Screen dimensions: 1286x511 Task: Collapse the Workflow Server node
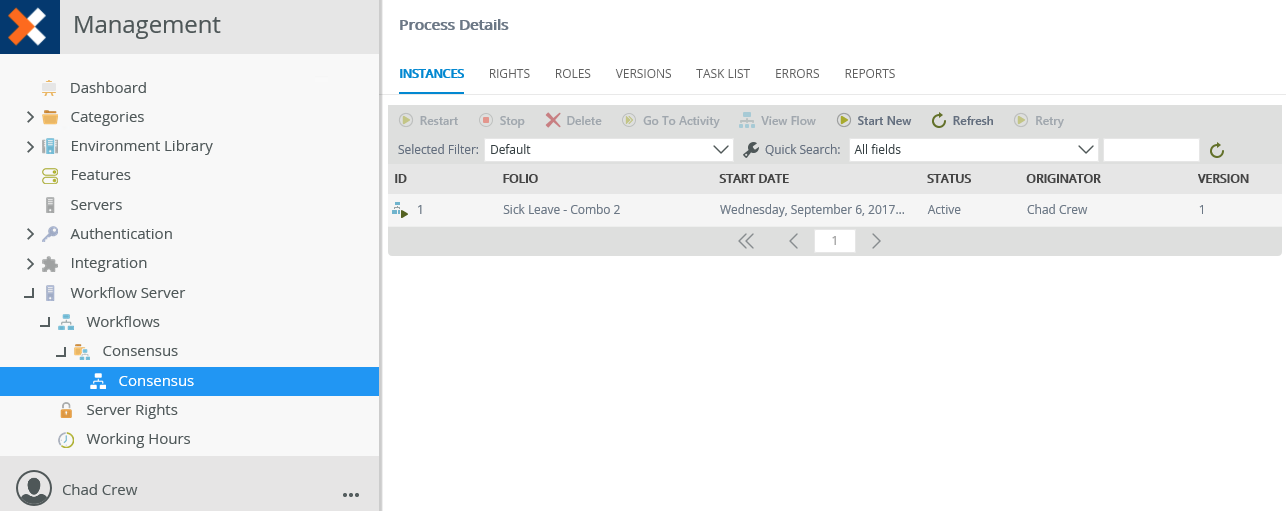coord(30,293)
